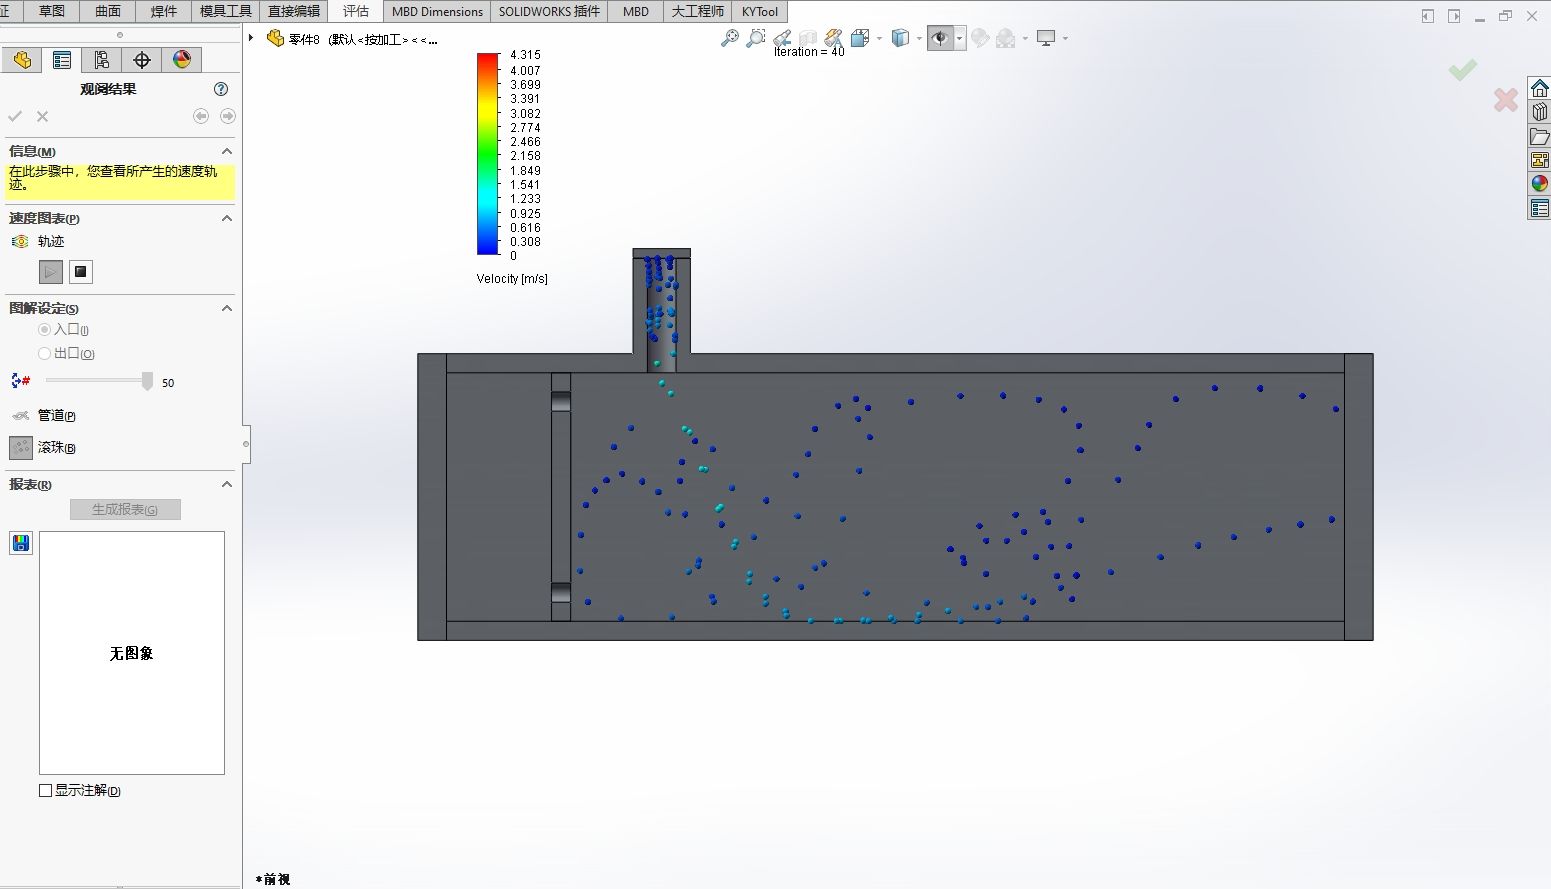Switch to the KYTool tab

pyautogui.click(x=760, y=11)
